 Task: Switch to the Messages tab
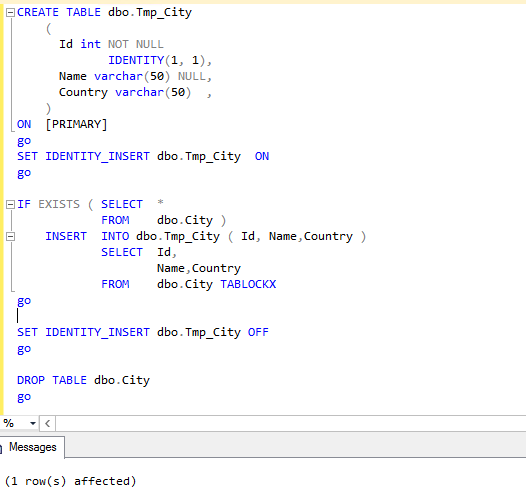tap(33, 447)
